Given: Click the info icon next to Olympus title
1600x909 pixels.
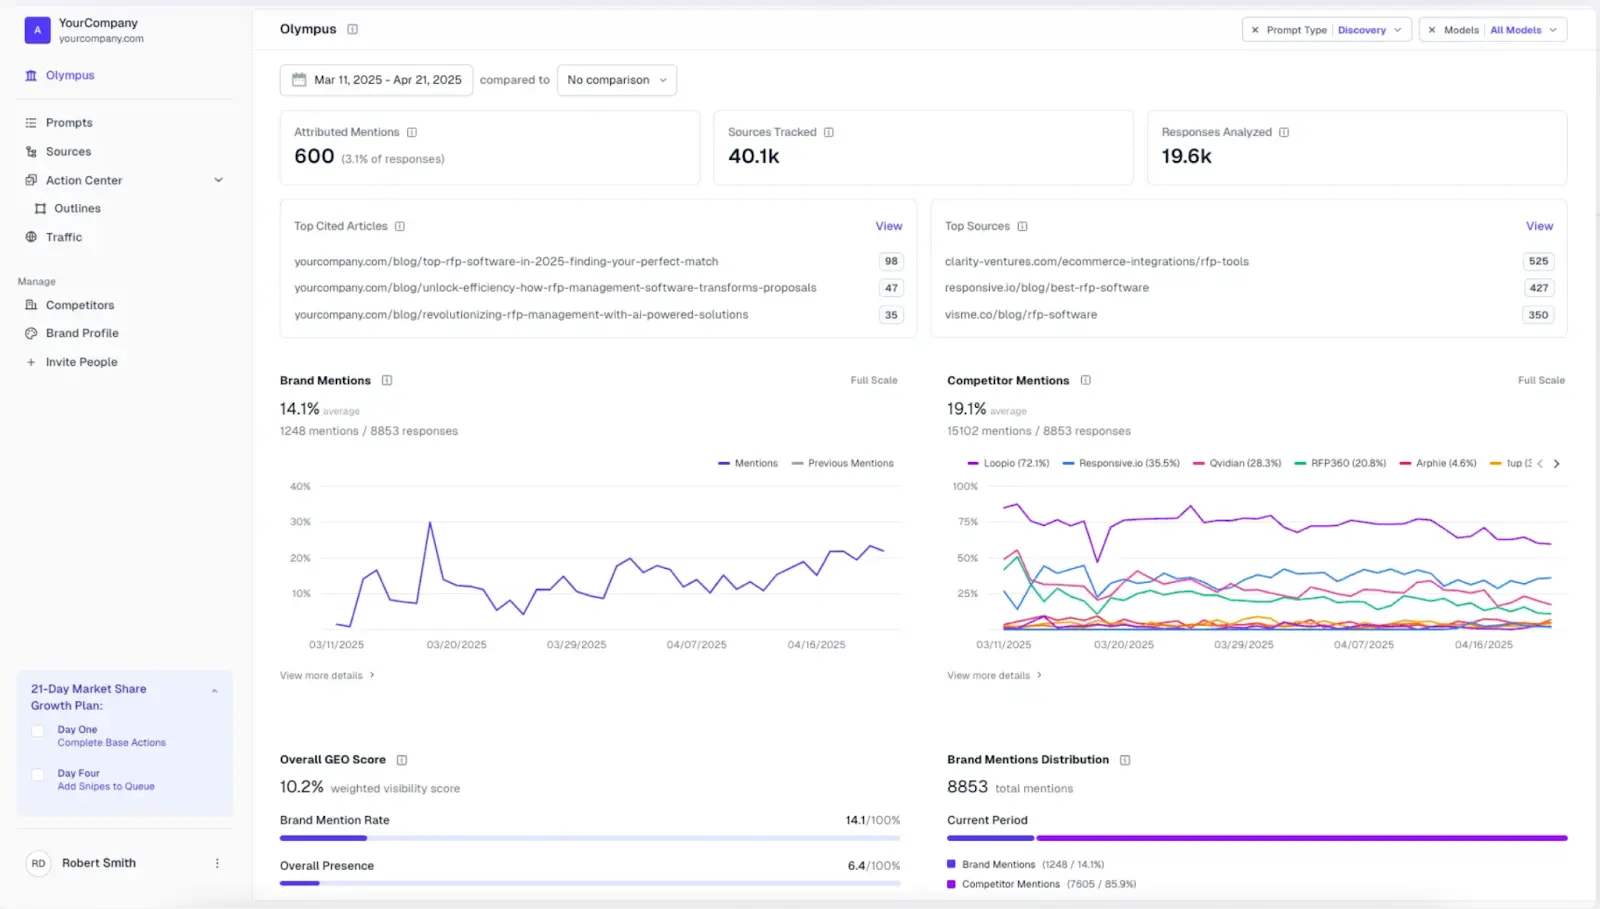Looking at the screenshot, I should 352,29.
